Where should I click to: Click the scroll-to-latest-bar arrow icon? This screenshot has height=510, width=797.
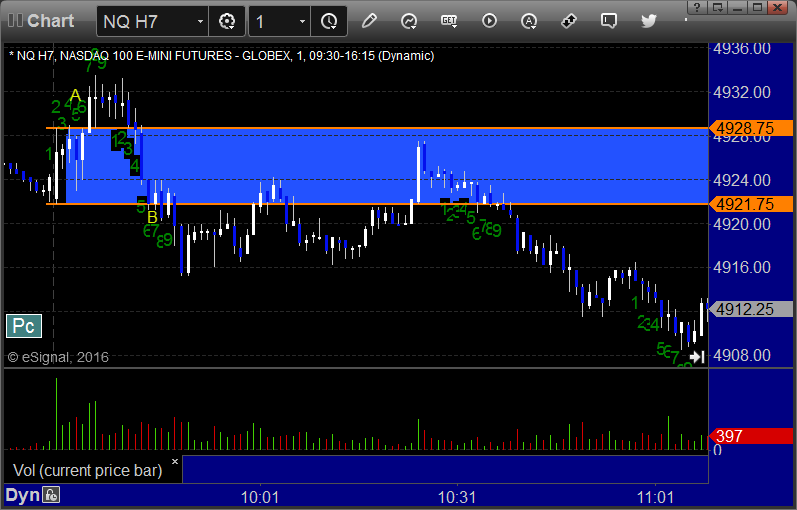[x=697, y=357]
